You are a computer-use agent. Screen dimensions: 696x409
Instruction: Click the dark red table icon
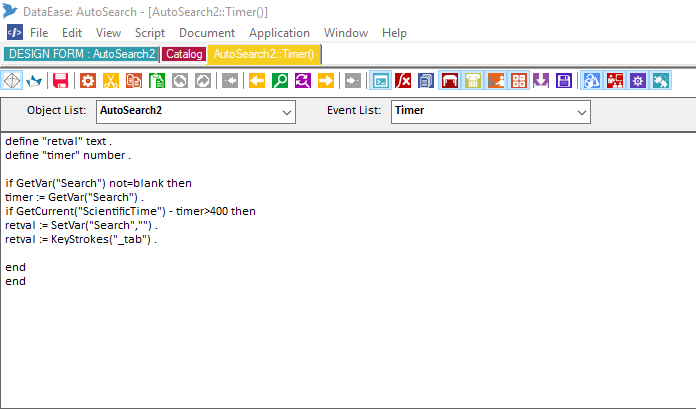pos(450,81)
